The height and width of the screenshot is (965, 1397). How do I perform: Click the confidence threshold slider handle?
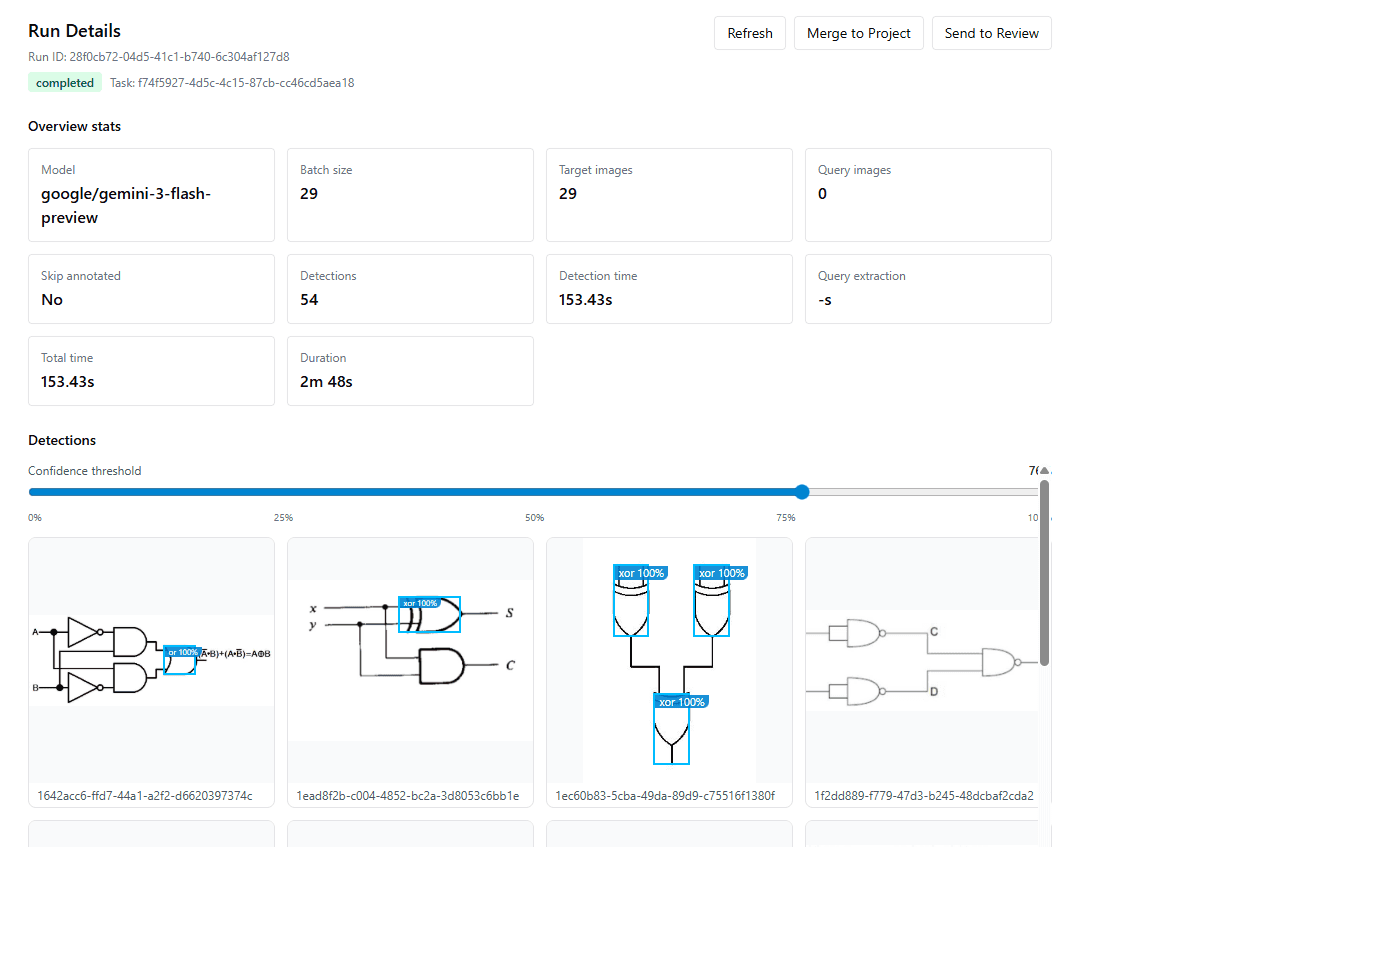pyautogui.click(x=801, y=492)
